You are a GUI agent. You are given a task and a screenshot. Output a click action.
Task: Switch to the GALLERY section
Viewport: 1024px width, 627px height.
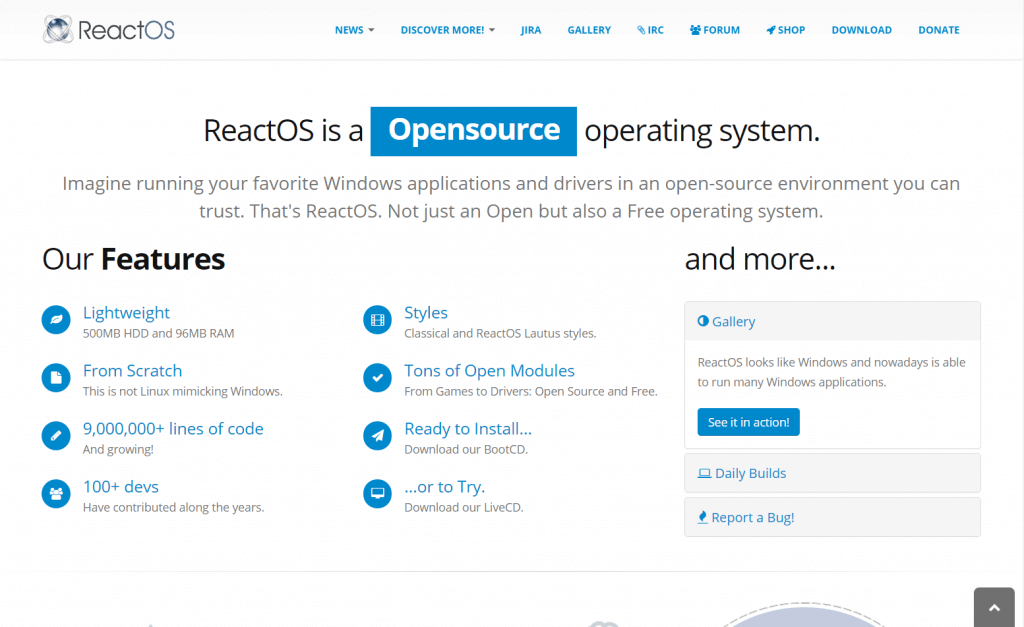(x=589, y=30)
